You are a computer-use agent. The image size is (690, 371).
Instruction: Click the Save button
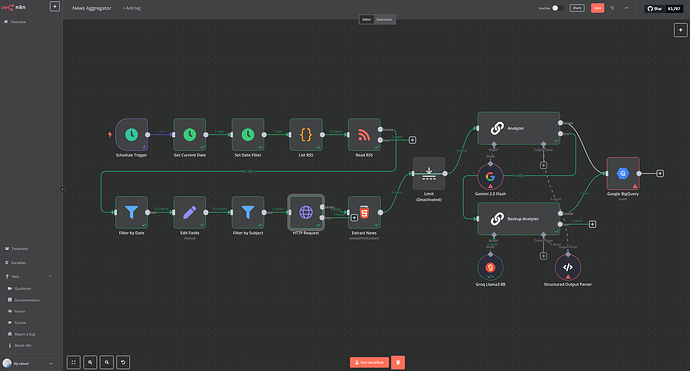tap(597, 8)
